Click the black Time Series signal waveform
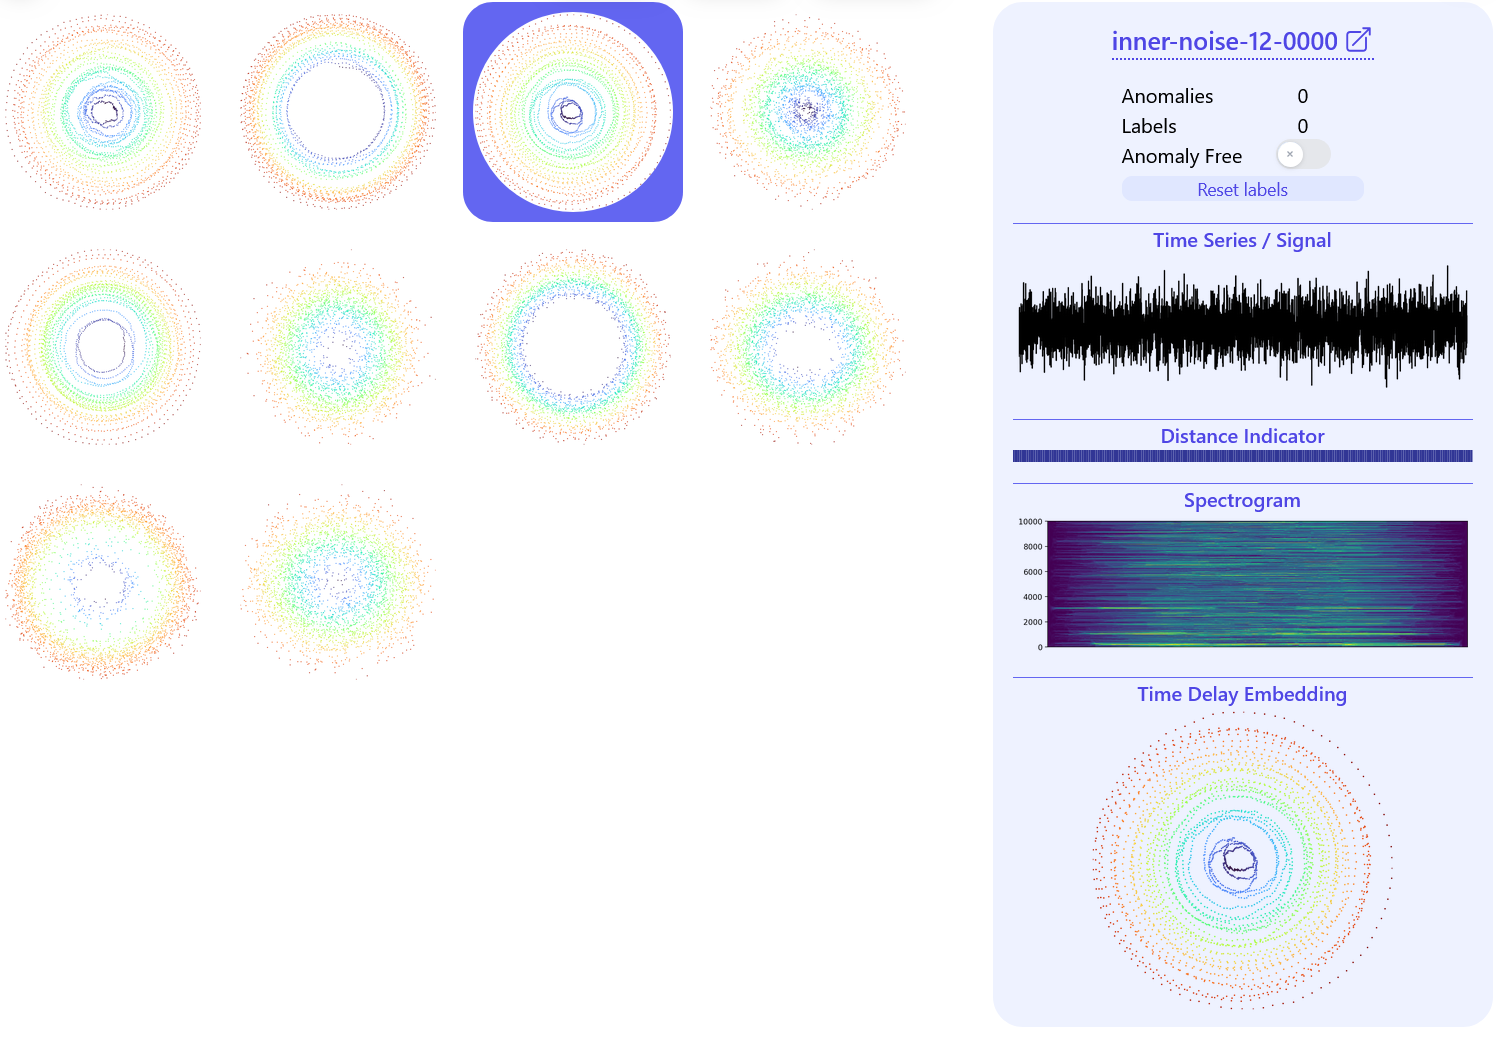 point(1242,326)
